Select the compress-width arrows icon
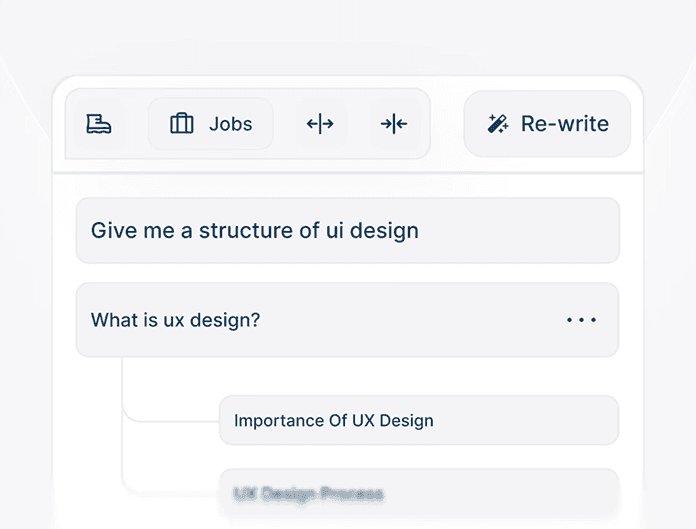This screenshot has width=696, height=529. tap(394, 124)
